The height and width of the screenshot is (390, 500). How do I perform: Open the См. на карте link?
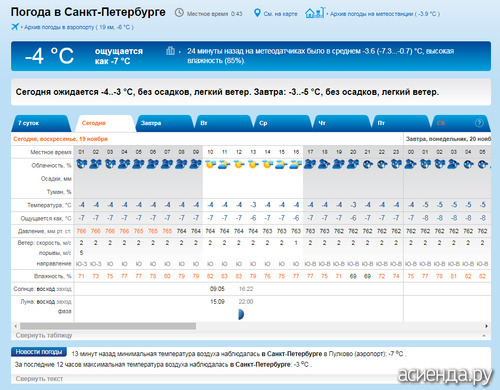[280, 14]
